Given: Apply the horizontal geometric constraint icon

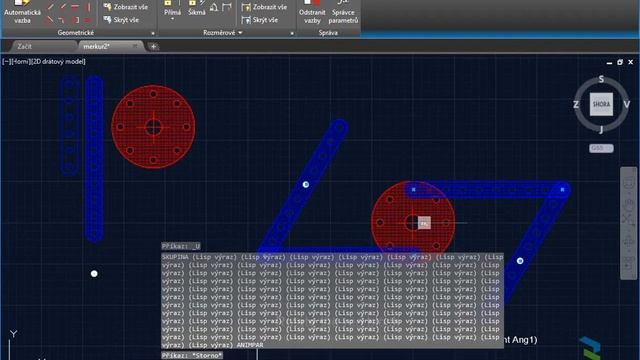Looking at the screenshot, I should pos(75,7).
